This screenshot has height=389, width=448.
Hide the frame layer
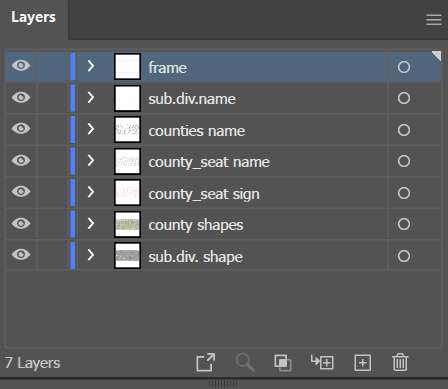(21, 66)
